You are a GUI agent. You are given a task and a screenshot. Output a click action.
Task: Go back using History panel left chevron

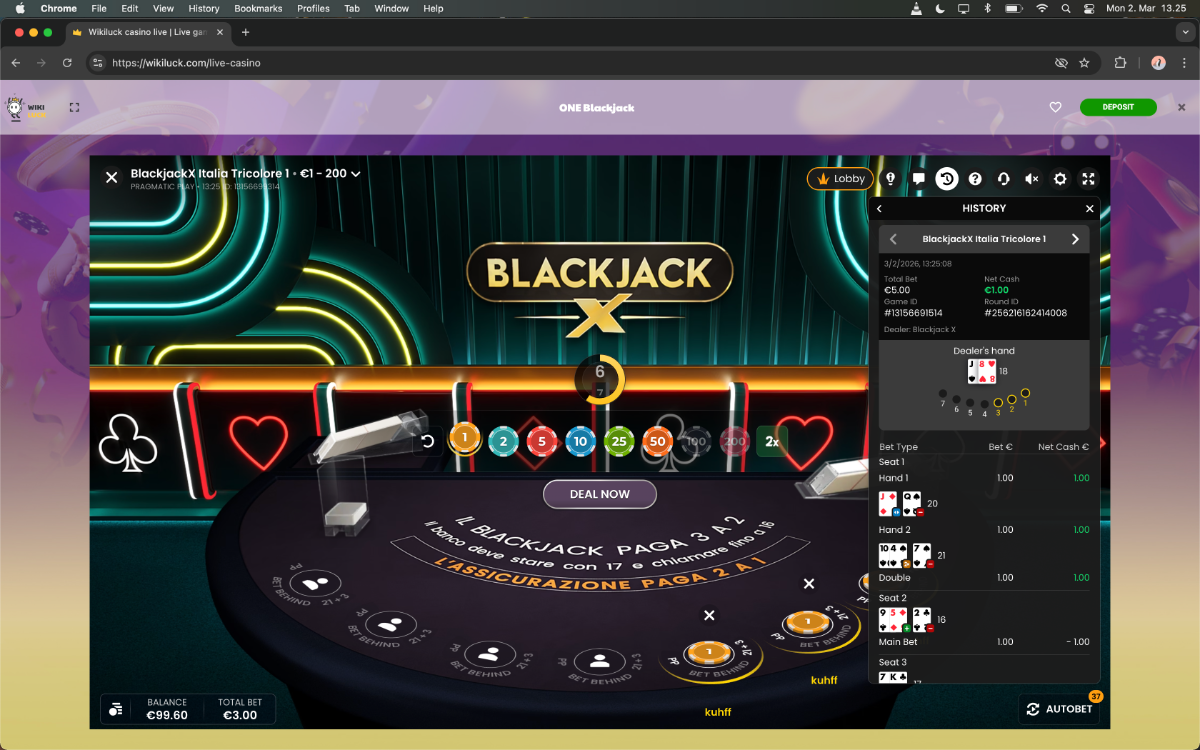coord(880,208)
